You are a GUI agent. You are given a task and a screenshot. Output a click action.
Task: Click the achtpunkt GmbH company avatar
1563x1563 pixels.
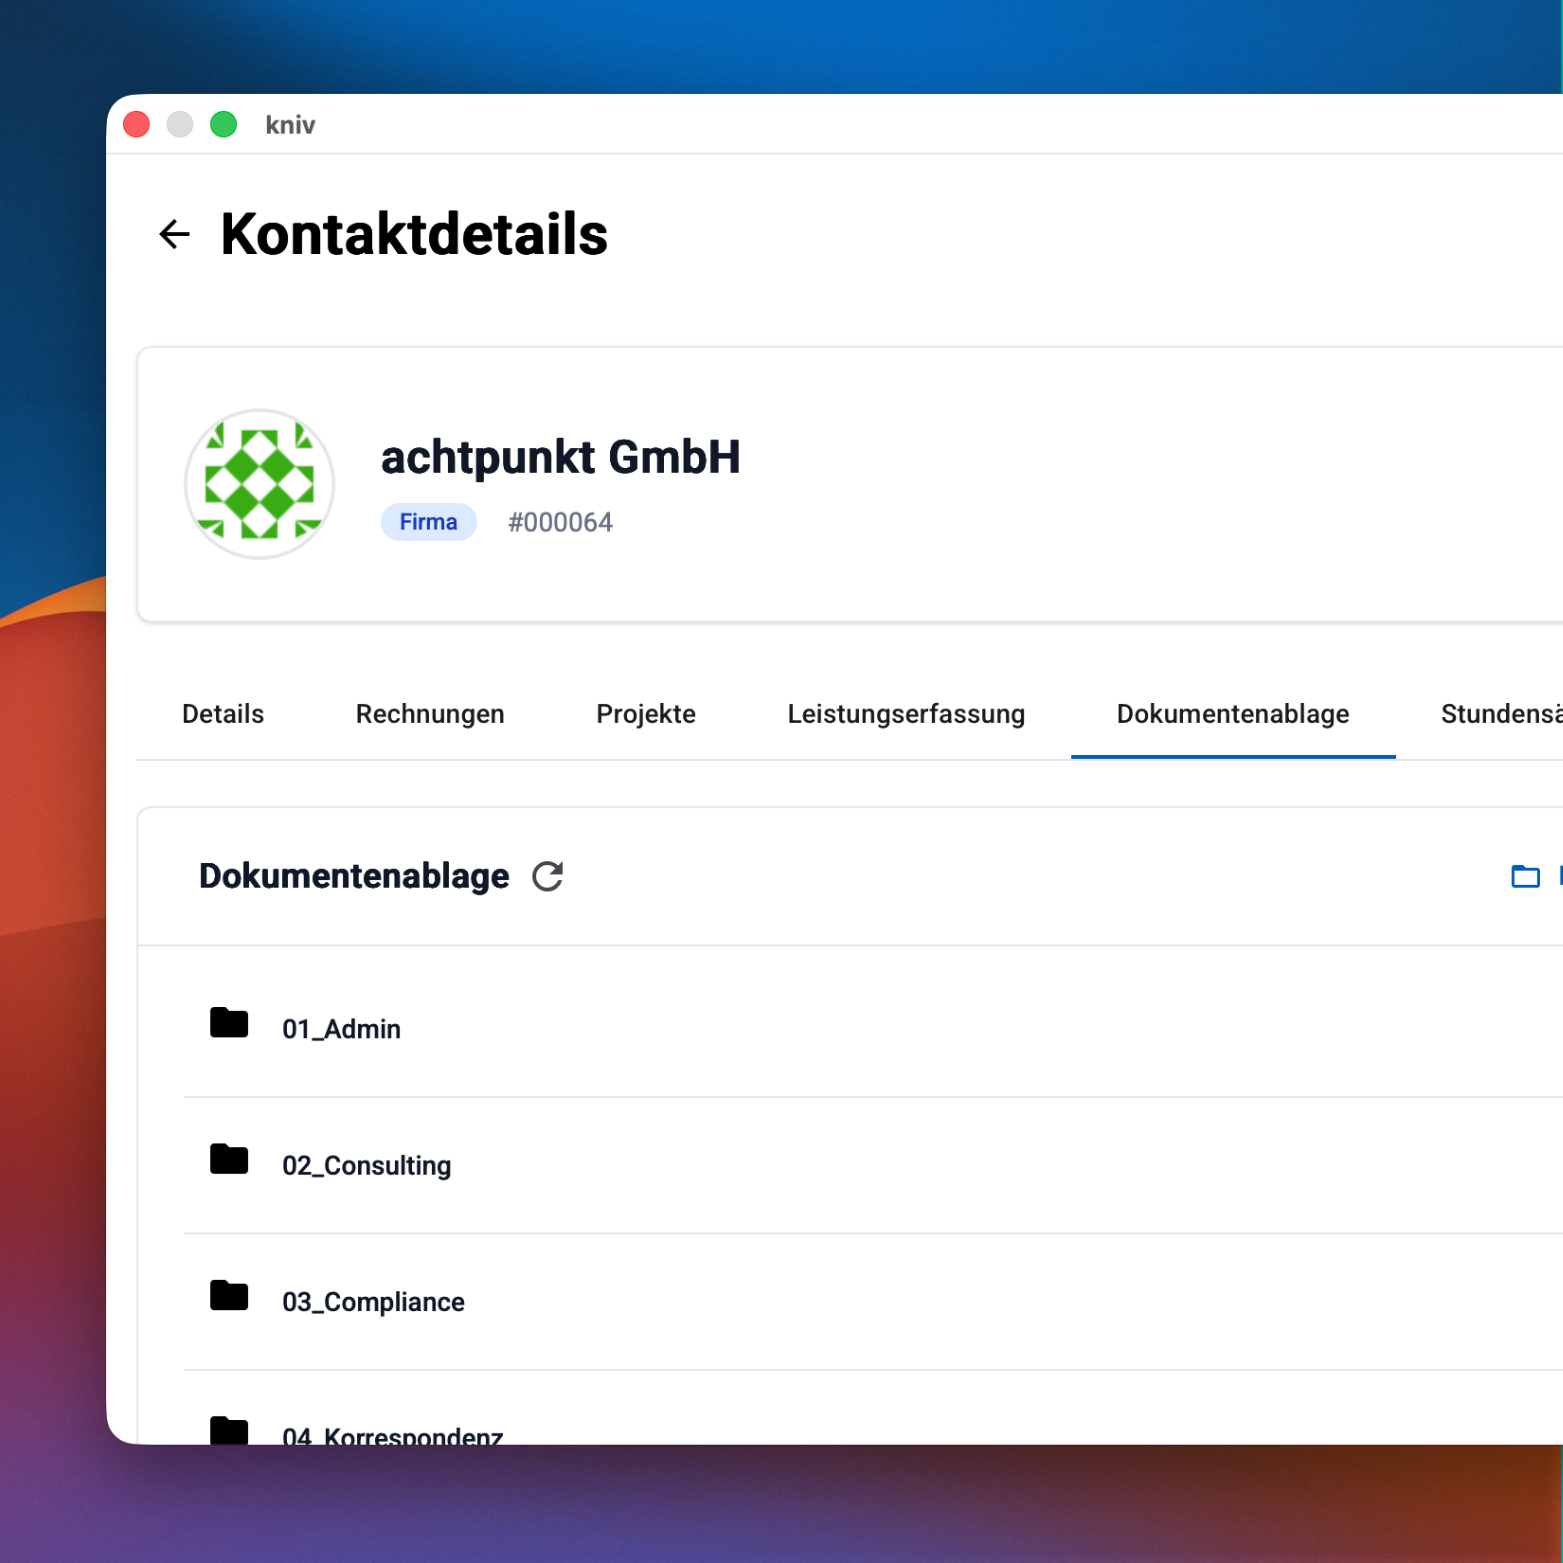coord(259,483)
